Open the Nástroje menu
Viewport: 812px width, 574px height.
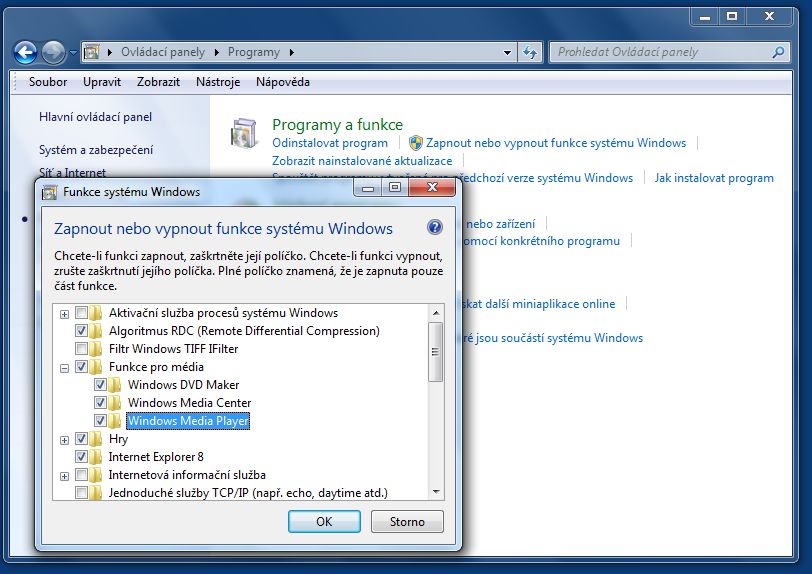(218, 82)
